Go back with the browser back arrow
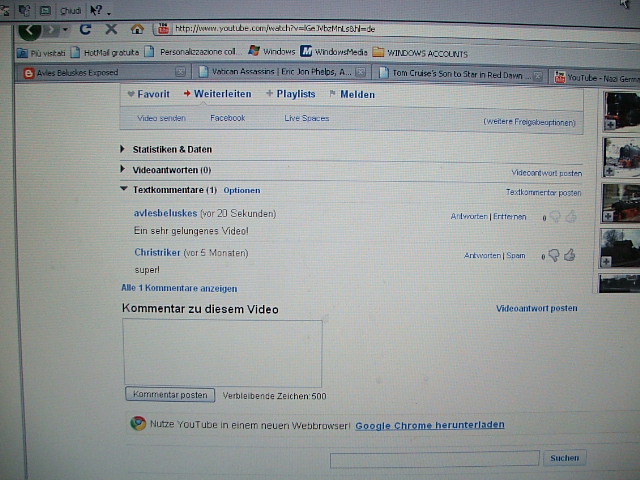The height and width of the screenshot is (480, 640). (x=29, y=31)
